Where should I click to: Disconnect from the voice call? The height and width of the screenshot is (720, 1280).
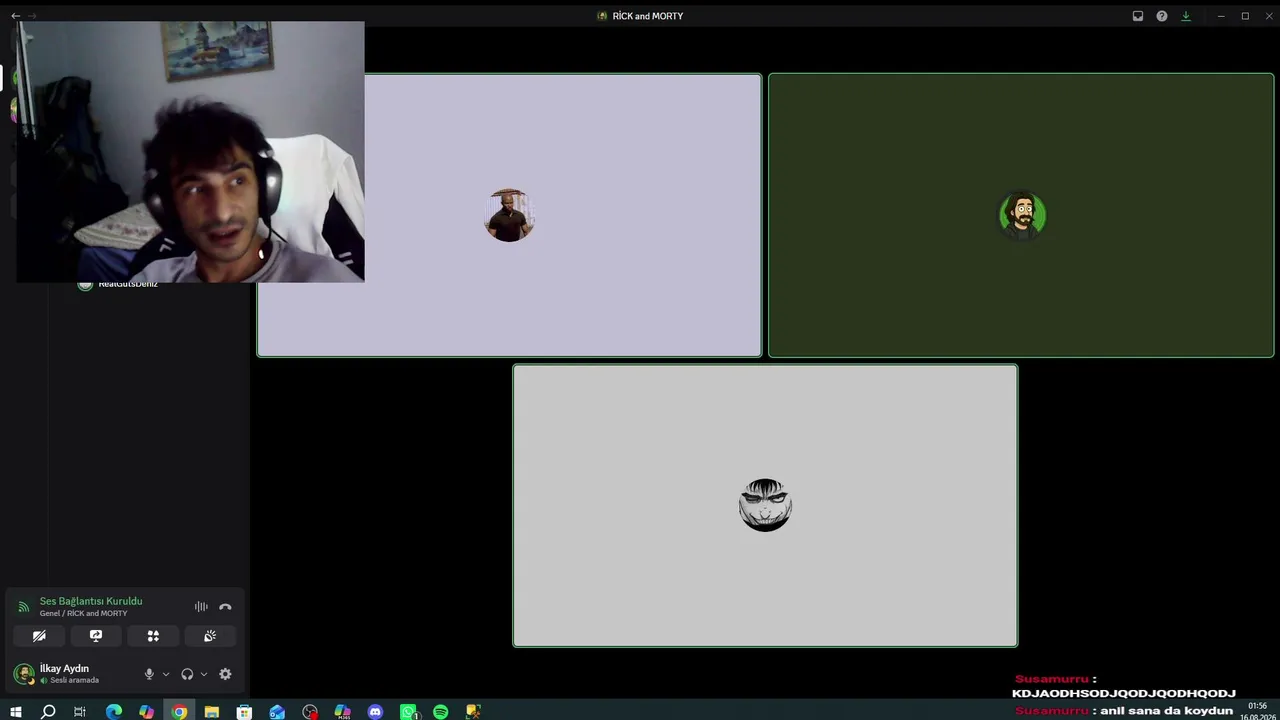point(225,607)
